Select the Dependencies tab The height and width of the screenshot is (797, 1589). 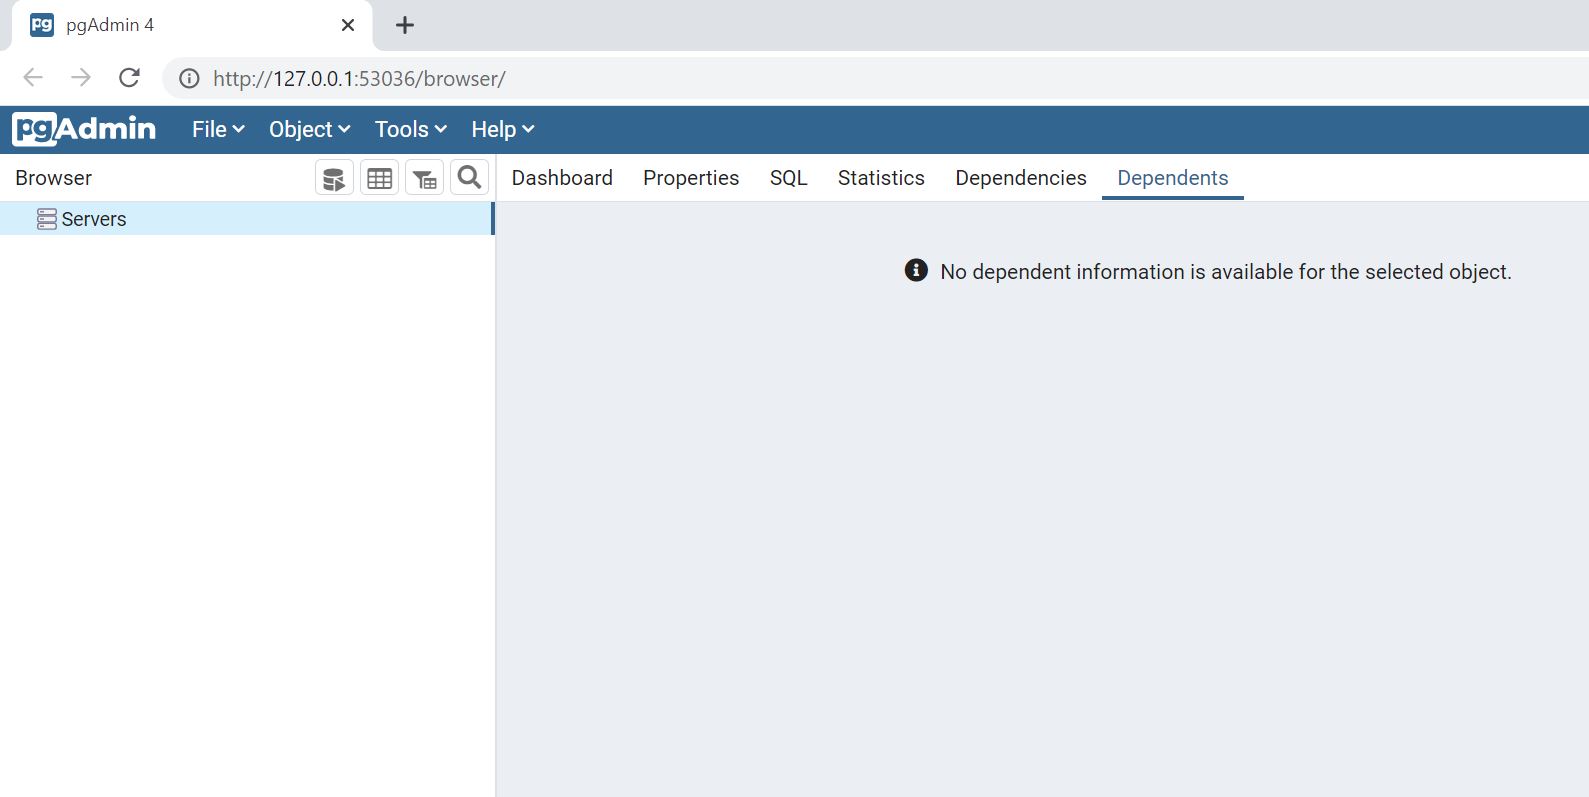click(1020, 178)
